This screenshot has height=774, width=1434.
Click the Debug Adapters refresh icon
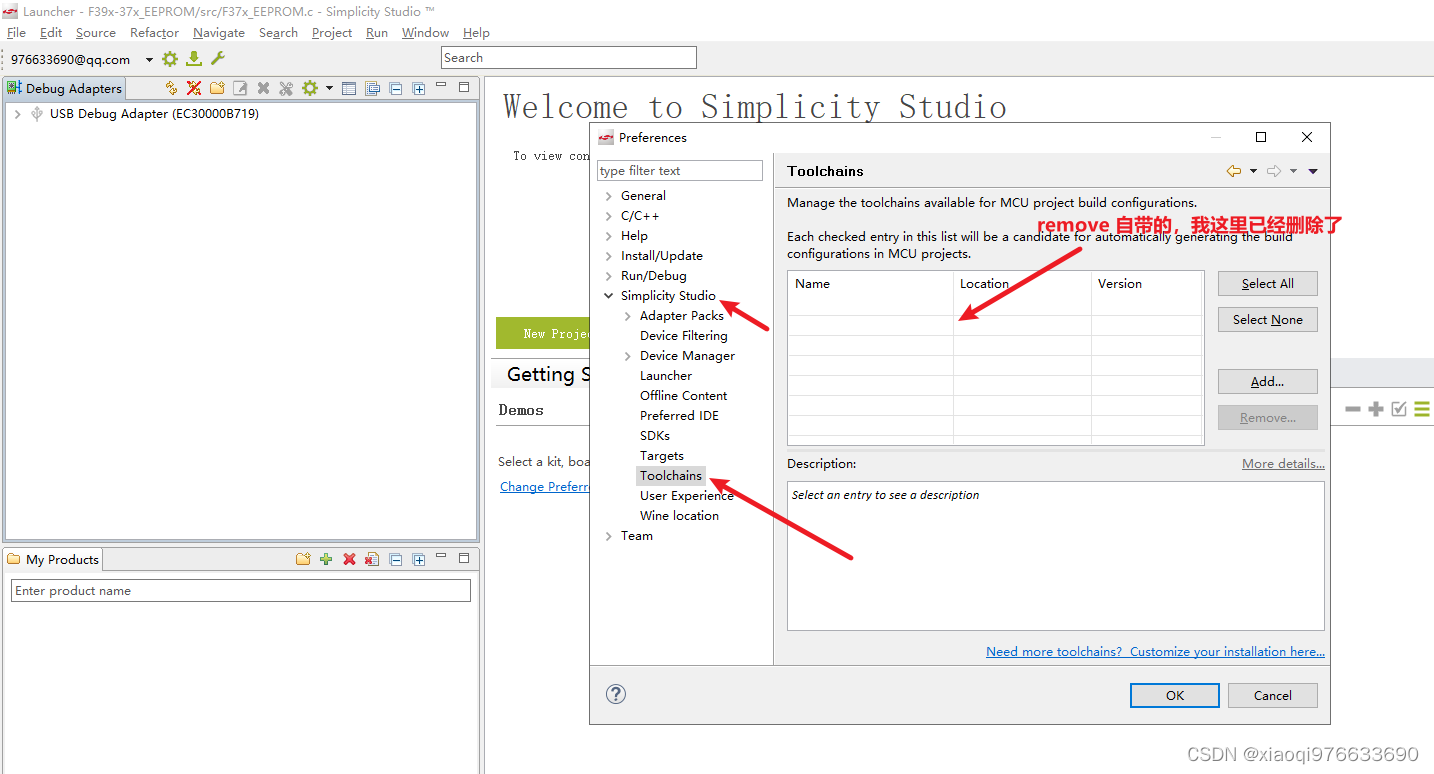click(x=171, y=88)
